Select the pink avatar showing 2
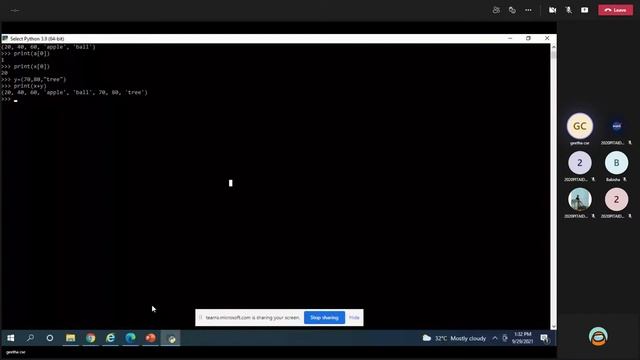640x360 pixels. point(616,199)
